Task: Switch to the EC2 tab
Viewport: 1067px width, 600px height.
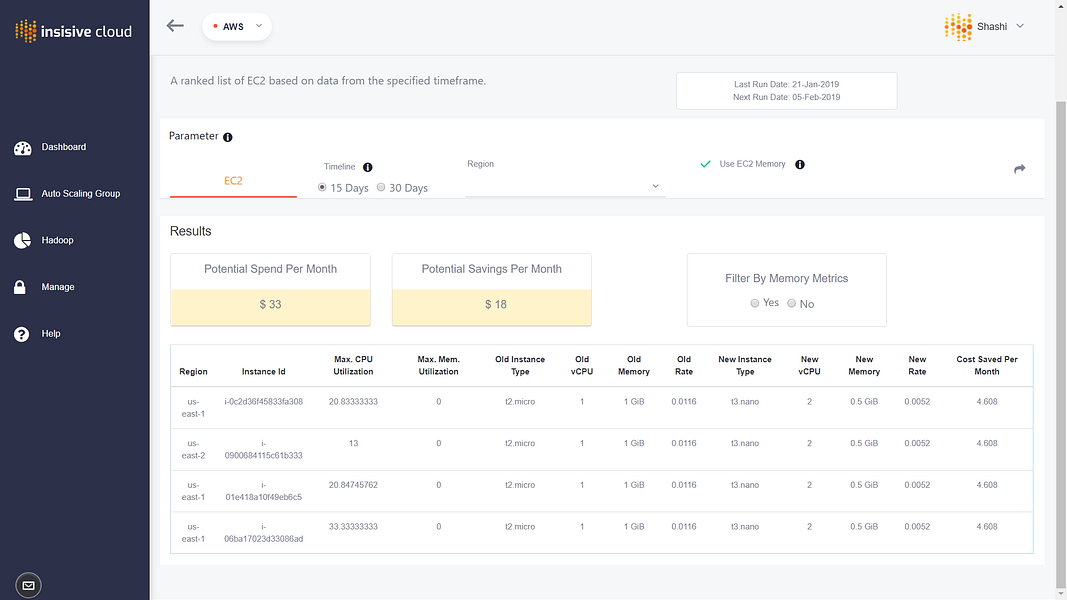Action: click(x=233, y=181)
